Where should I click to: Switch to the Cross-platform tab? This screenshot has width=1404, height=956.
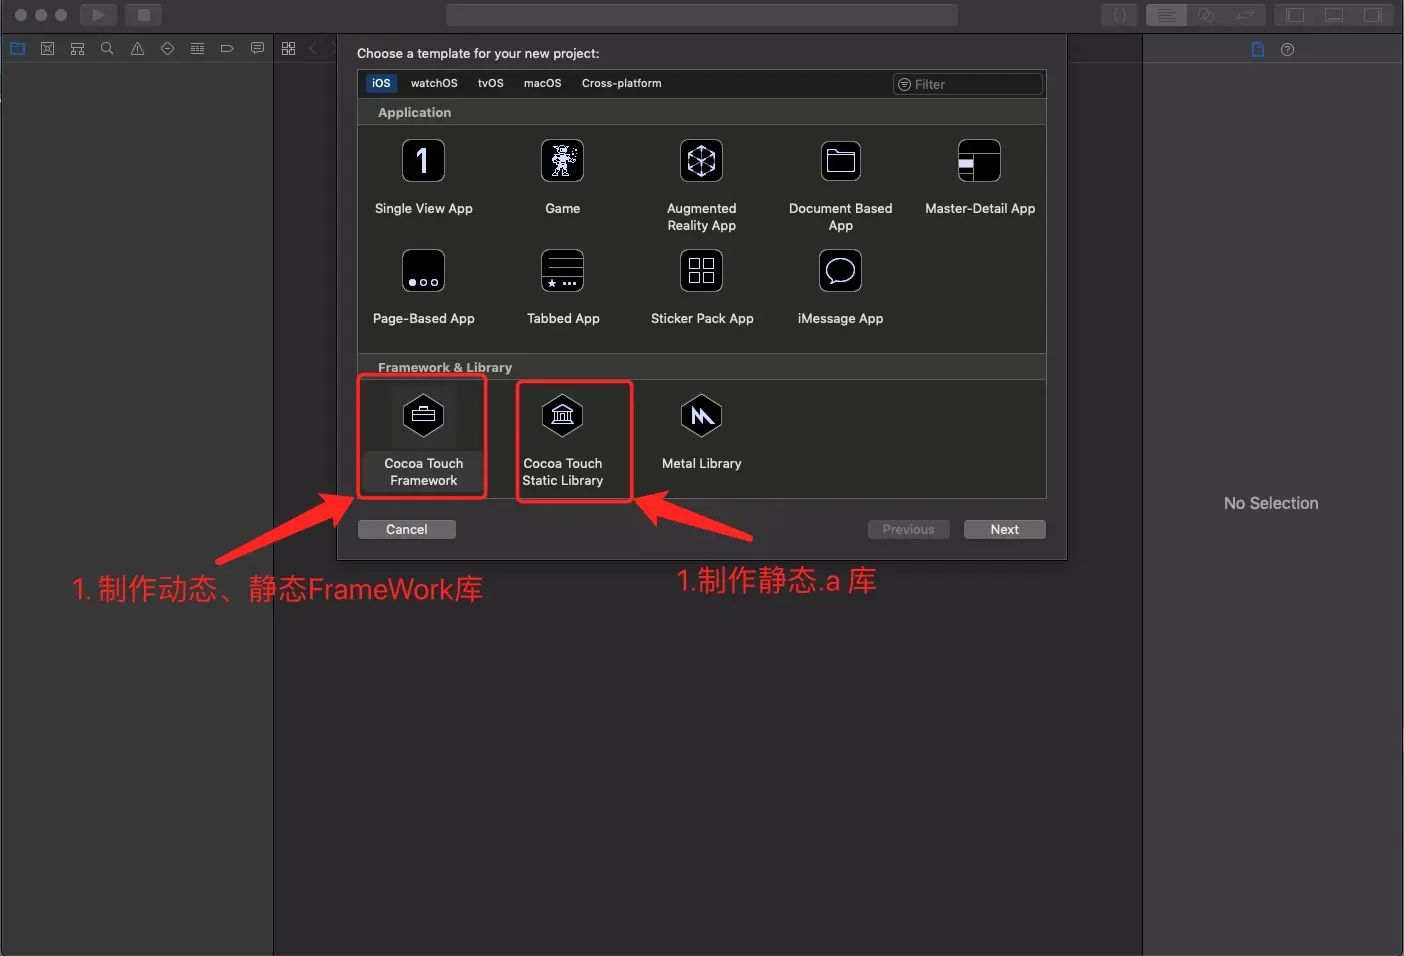click(x=621, y=83)
